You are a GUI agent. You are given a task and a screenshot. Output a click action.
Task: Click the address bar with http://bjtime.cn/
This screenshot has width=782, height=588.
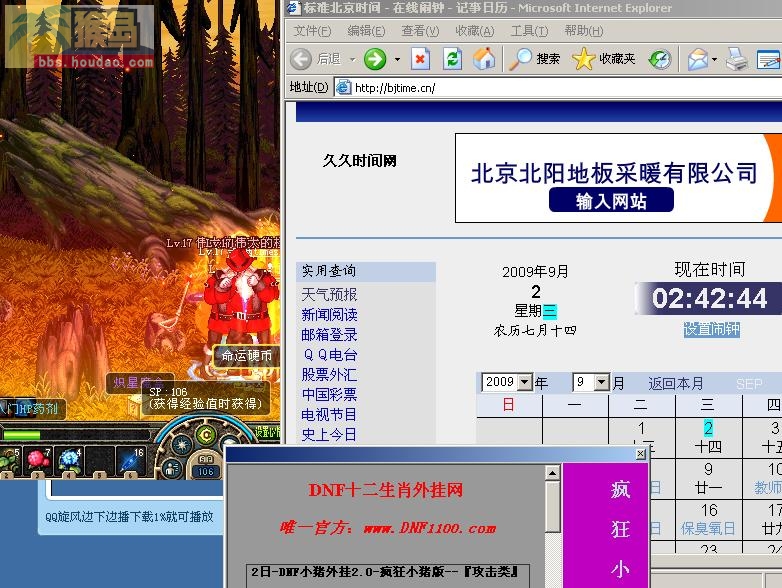coord(558,88)
